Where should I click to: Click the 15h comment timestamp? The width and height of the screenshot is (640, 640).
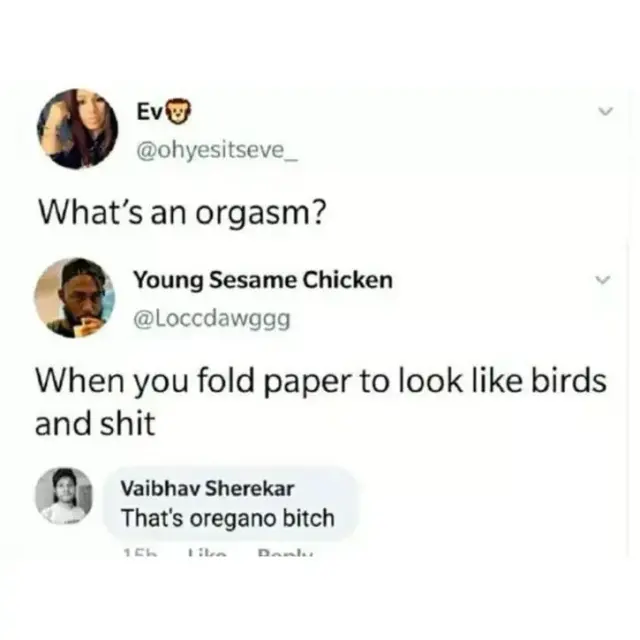tap(139, 554)
